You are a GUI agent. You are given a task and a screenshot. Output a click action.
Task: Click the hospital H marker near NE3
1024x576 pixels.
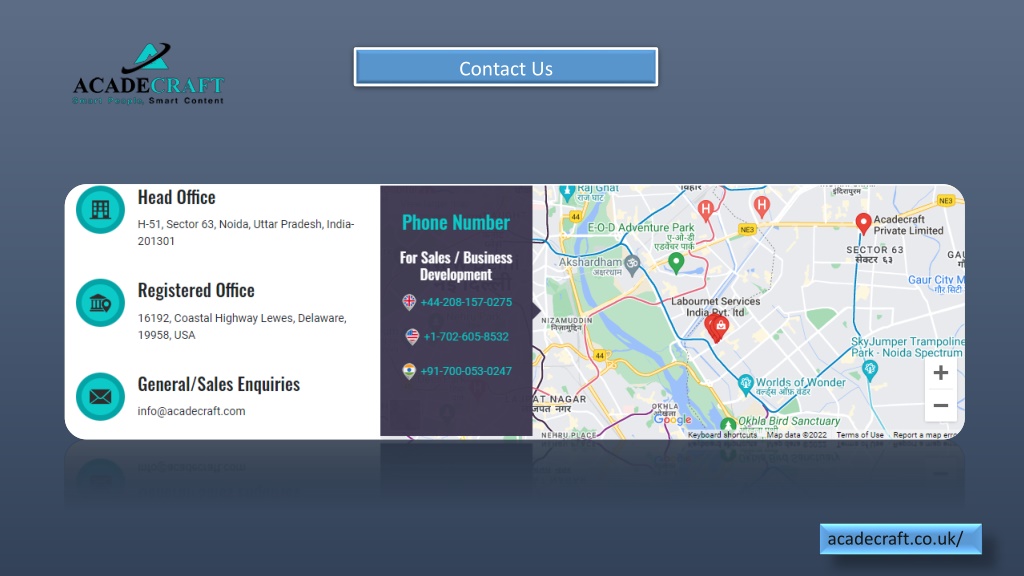click(x=761, y=206)
